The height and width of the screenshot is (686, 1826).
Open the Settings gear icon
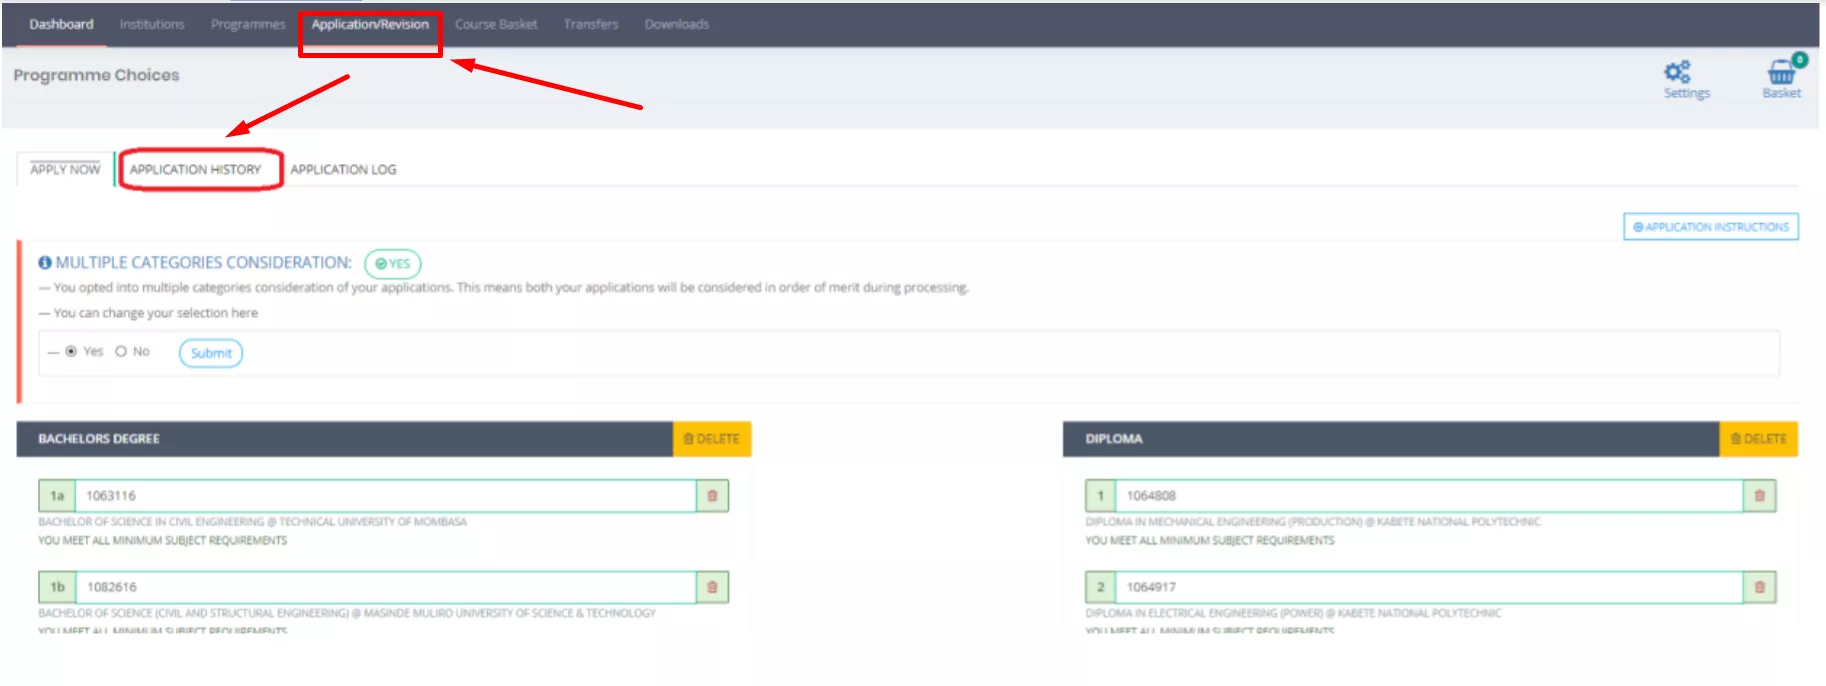coord(1677,72)
